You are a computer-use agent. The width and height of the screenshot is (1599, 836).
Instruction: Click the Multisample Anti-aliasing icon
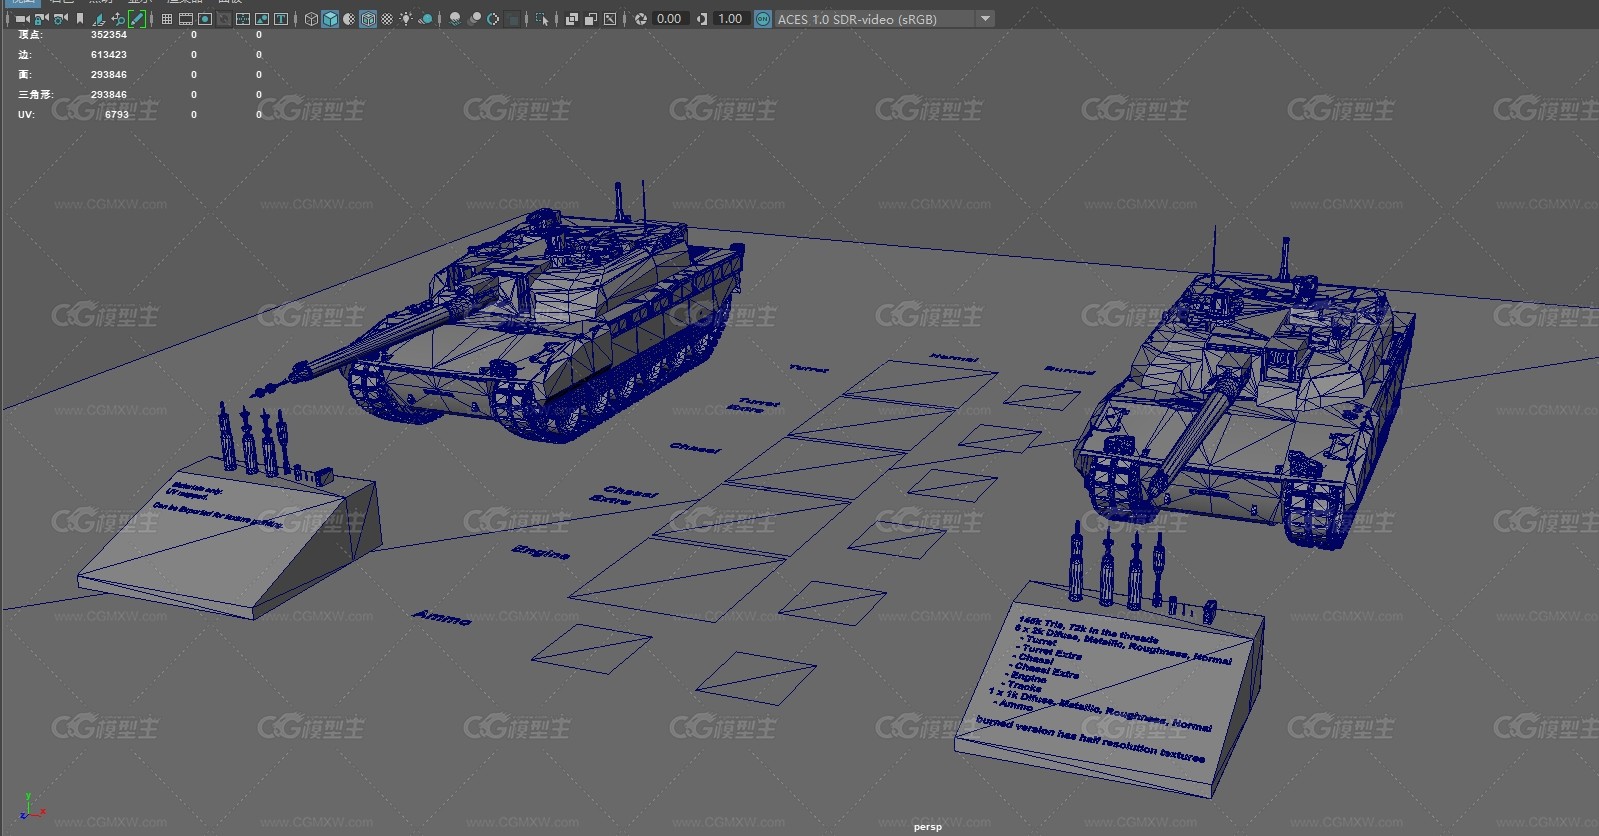tap(493, 19)
